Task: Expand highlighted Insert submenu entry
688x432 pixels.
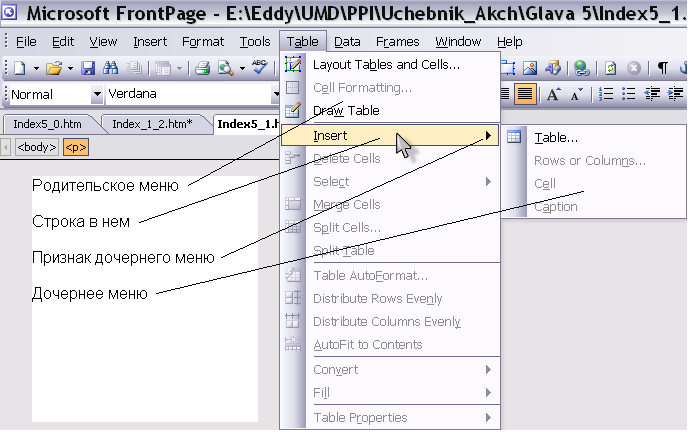Action: point(390,136)
